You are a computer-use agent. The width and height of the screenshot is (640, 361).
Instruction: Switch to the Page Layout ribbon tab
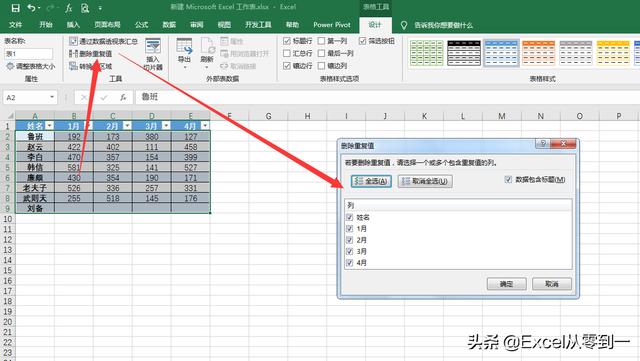tap(107, 25)
